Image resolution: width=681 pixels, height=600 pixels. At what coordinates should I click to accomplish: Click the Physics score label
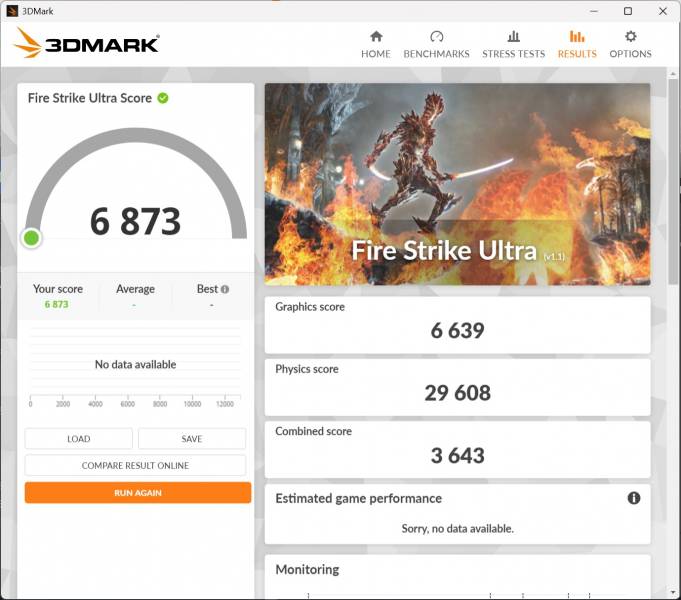click(x=307, y=369)
